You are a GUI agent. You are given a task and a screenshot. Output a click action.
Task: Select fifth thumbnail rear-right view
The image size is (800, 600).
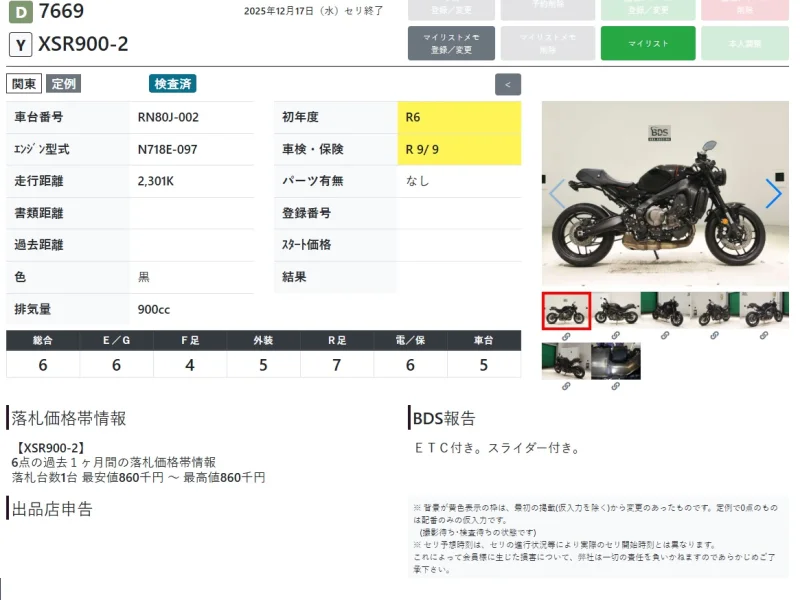pyautogui.click(x=764, y=311)
